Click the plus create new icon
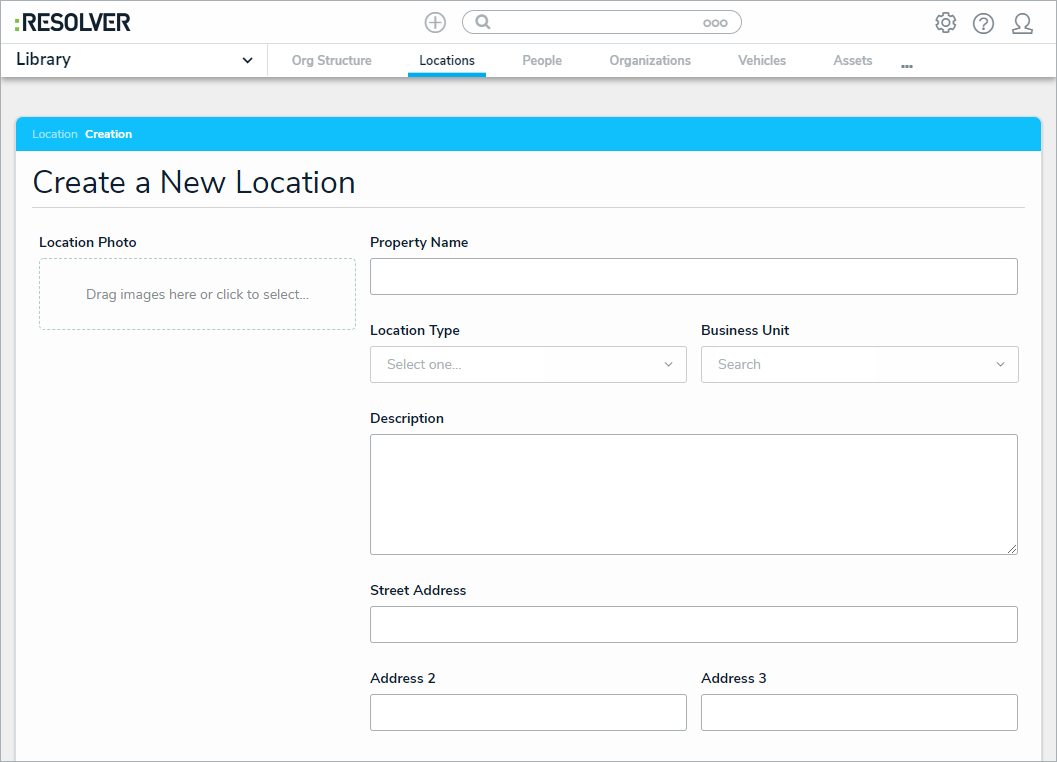This screenshot has height=762, width=1057. click(x=435, y=23)
